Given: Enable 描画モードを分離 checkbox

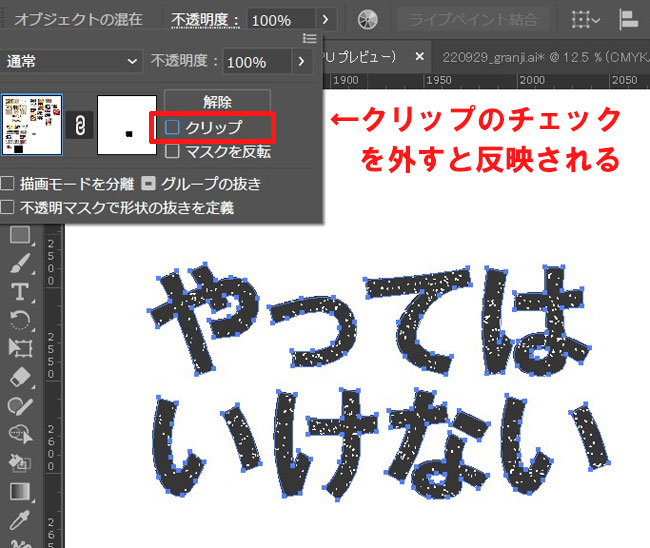Looking at the screenshot, I should coord(7,183).
